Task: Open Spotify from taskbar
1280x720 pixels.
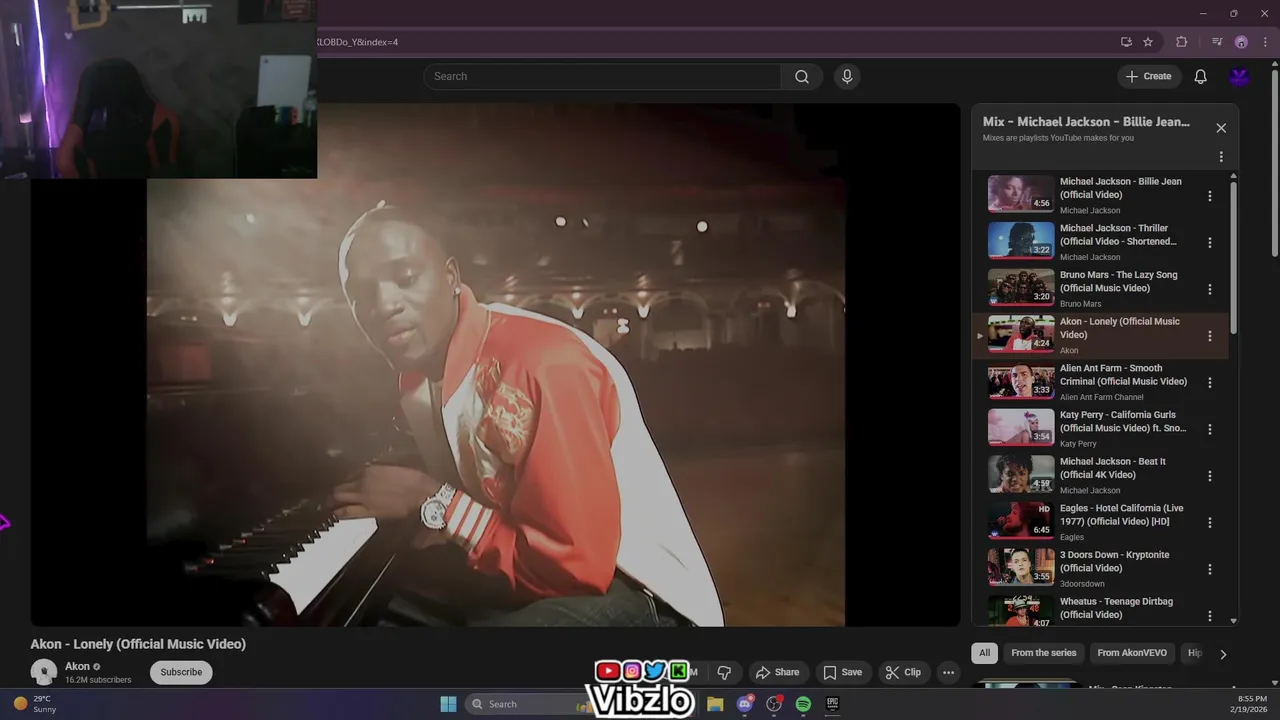Action: click(803, 704)
